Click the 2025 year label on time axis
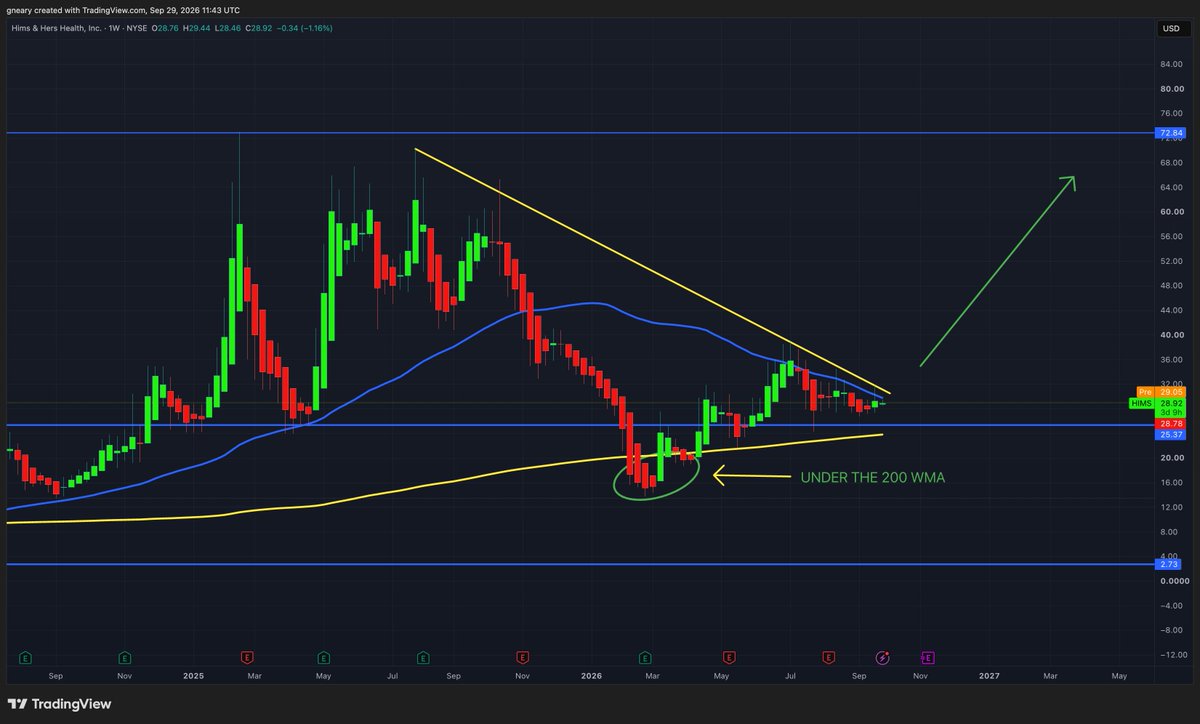The image size is (1200, 724). 193,677
